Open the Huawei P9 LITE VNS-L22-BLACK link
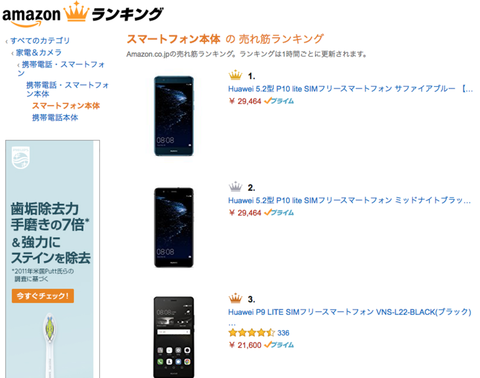This screenshot has height=378, width=480. coord(349,312)
